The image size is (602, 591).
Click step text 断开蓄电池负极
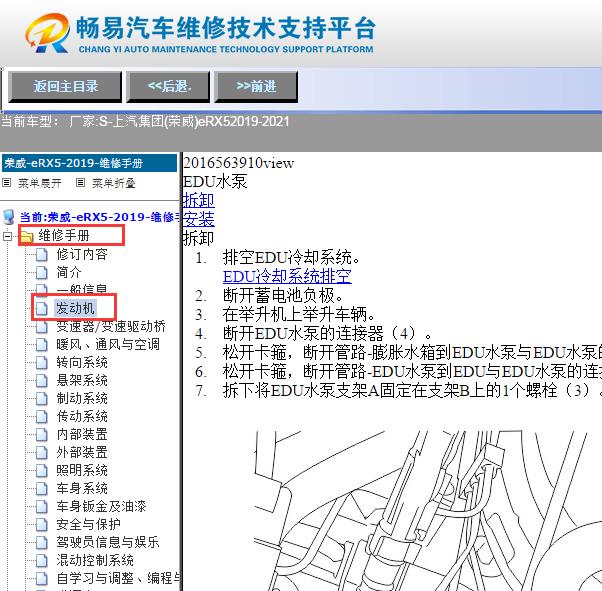tap(283, 296)
